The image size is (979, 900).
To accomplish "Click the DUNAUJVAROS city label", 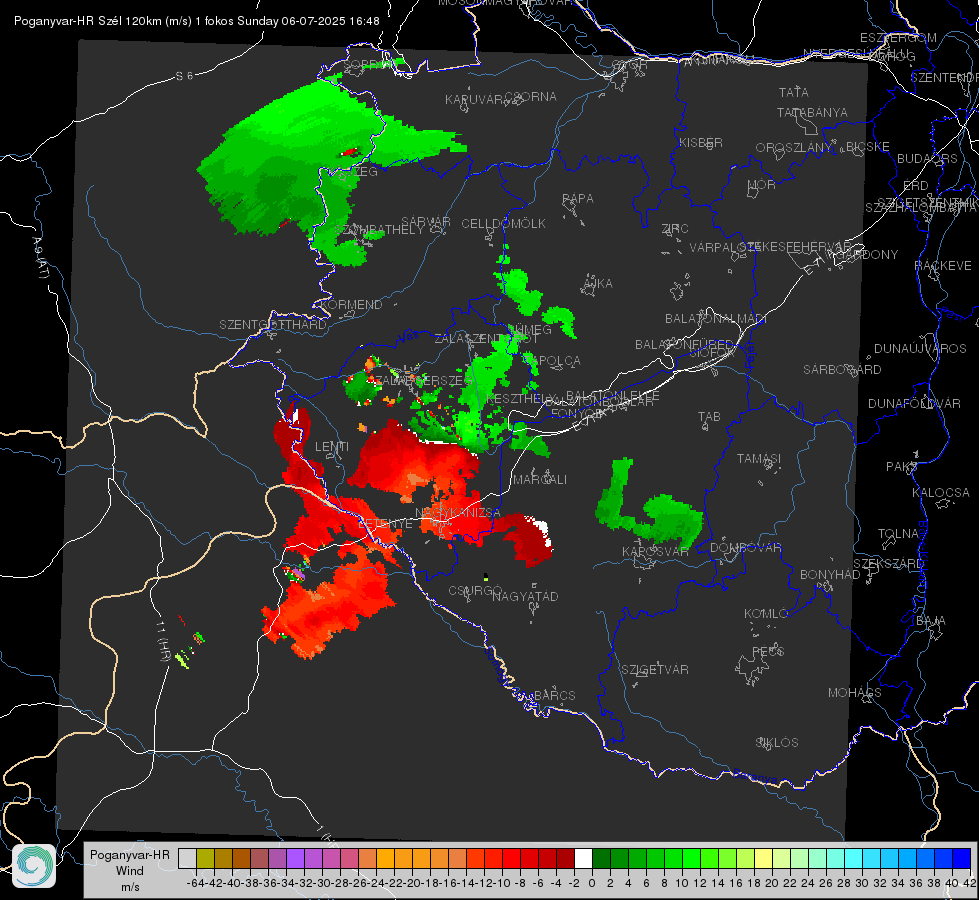I will pyautogui.click(x=920, y=348).
